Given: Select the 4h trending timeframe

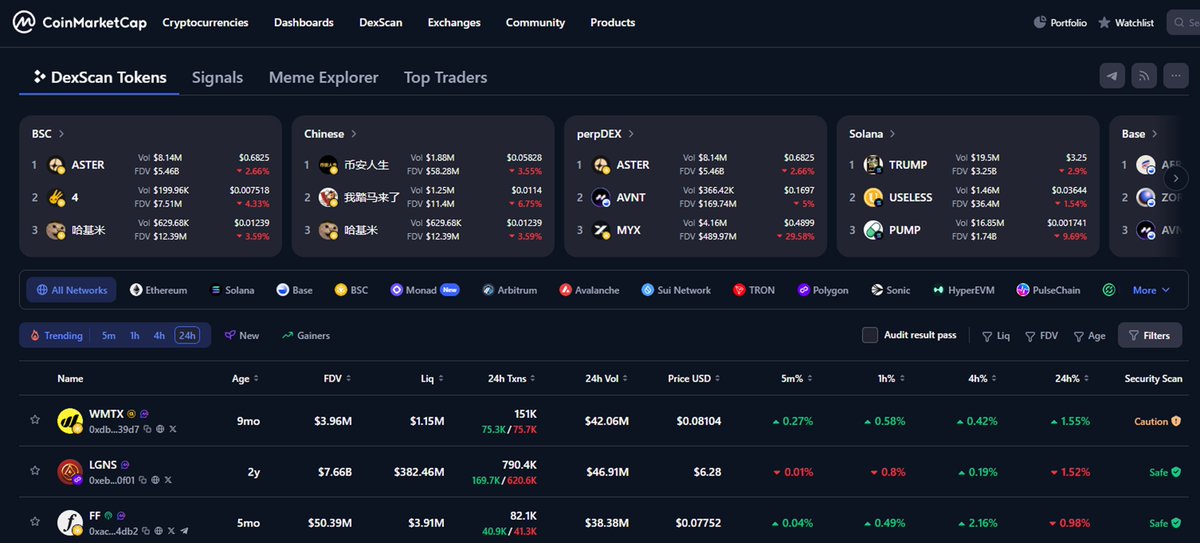Looking at the screenshot, I should pyautogui.click(x=159, y=336).
